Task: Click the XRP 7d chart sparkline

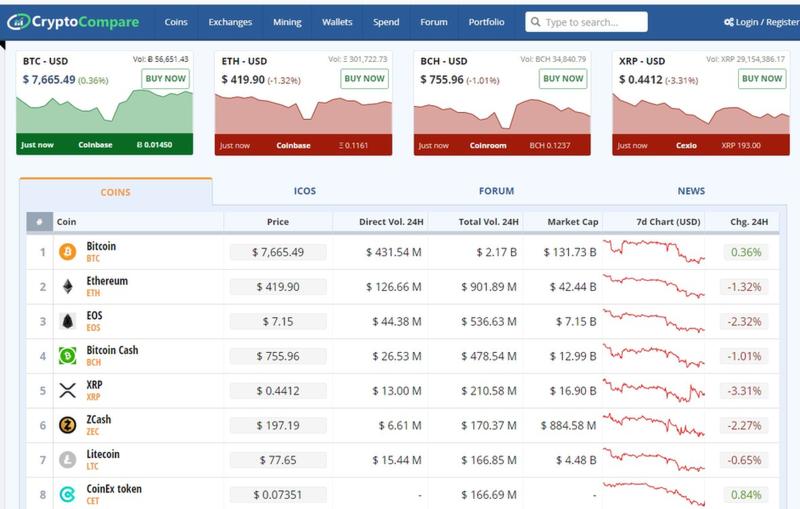Action: tap(654, 391)
